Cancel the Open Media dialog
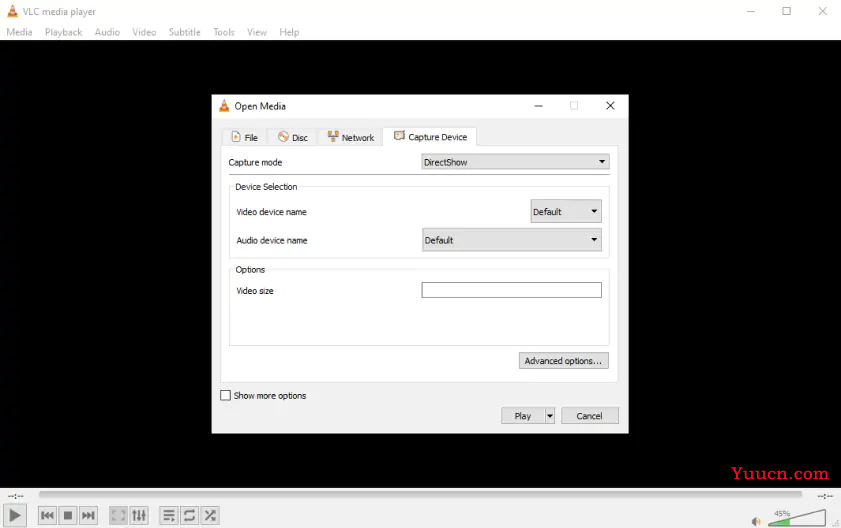Screen dimensions: 841x528 tap(589, 416)
